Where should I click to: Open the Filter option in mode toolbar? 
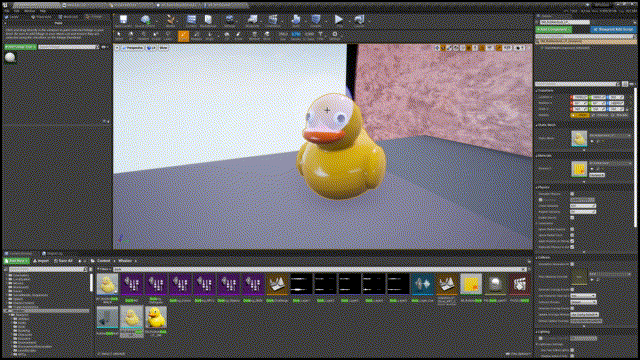pos(320,36)
